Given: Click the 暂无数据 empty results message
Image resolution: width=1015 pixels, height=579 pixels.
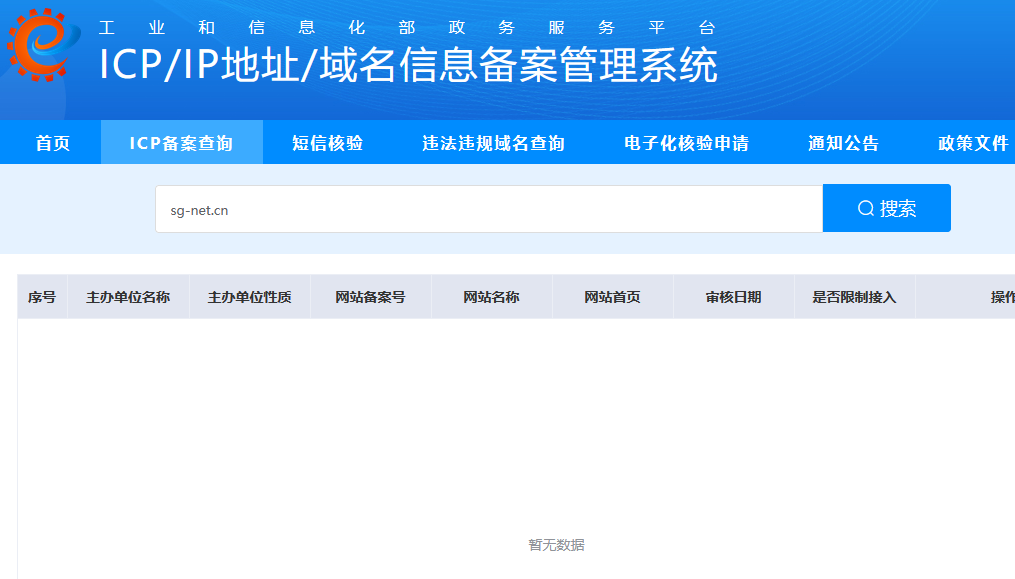Looking at the screenshot, I should click(557, 545).
